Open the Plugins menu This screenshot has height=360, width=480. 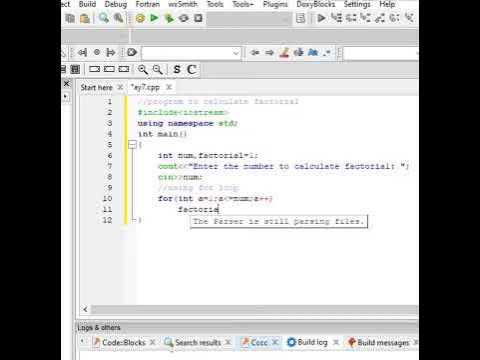275,4
